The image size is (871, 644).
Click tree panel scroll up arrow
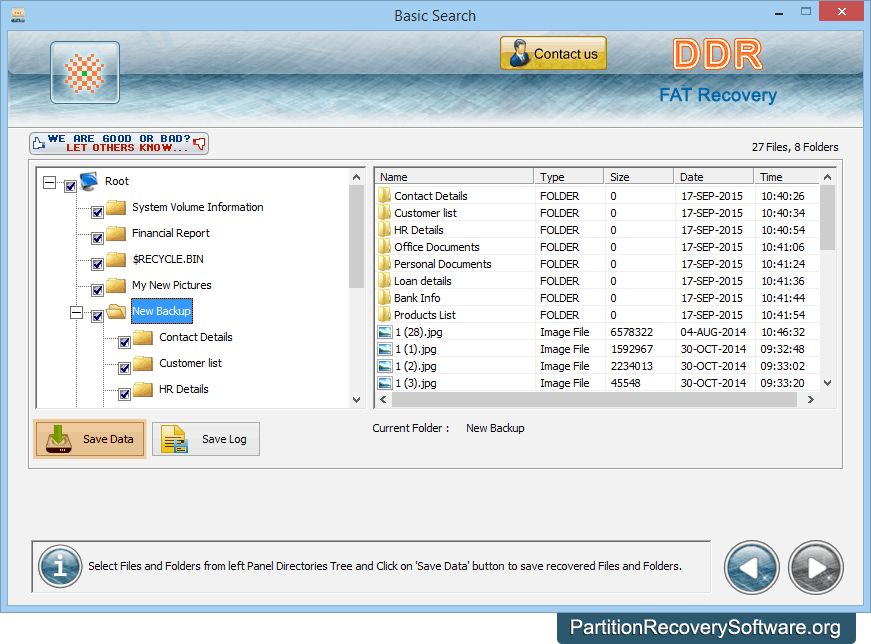(x=357, y=177)
